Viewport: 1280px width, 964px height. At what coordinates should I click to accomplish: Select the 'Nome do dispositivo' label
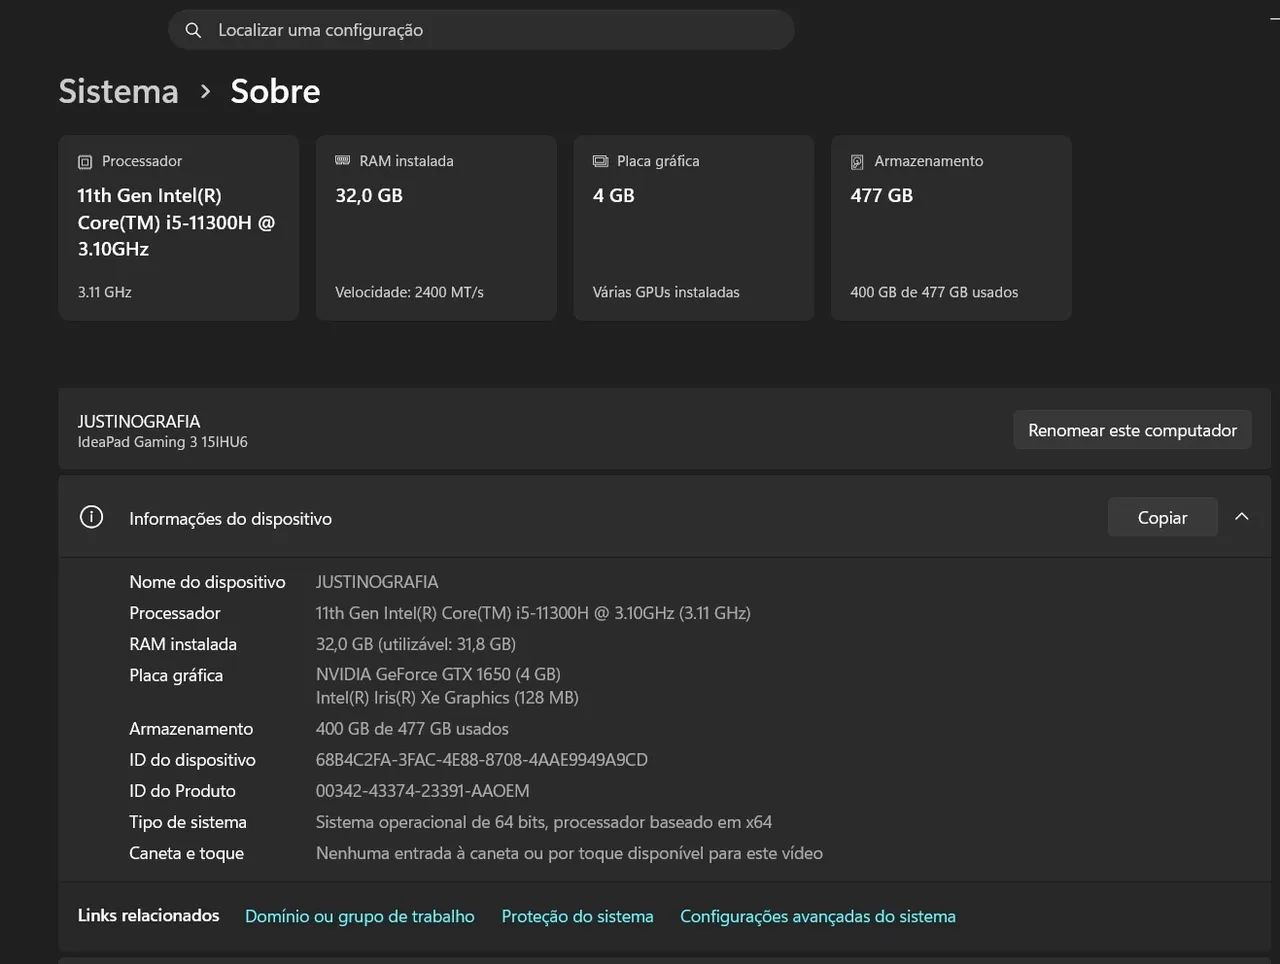pyautogui.click(x=207, y=582)
